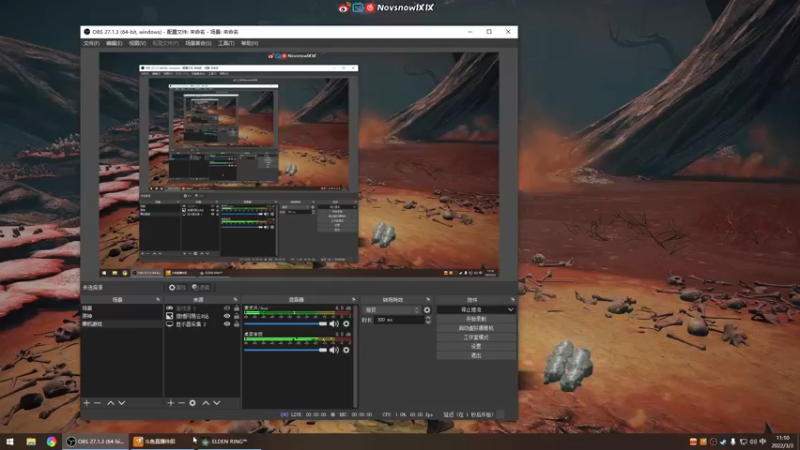Move the selected source down
The height and width of the screenshot is (450, 800).
pyautogui.click(x=217, y=403)
